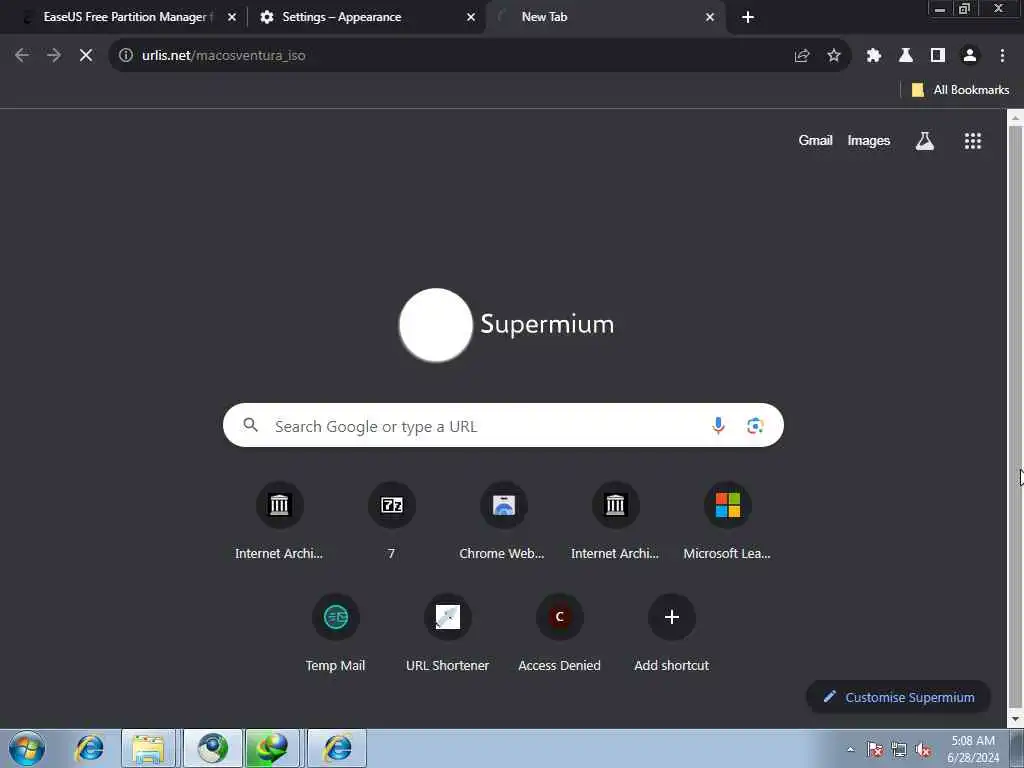The height and width of the screenshot is (768, 1024).
Task: Open the 7-Zip shortcut tile
Action: [x=392, y=520]
